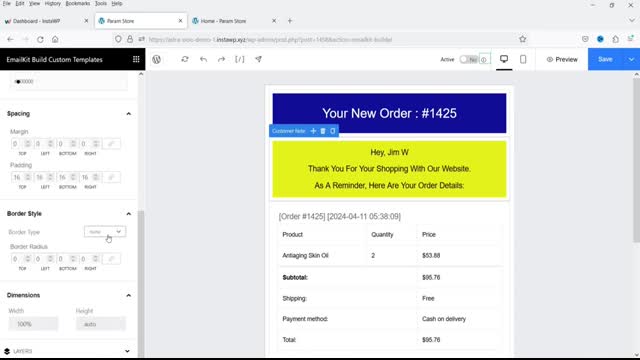Redo the change in editor toolbar
The image size is (640, 360).
(221, 59)
